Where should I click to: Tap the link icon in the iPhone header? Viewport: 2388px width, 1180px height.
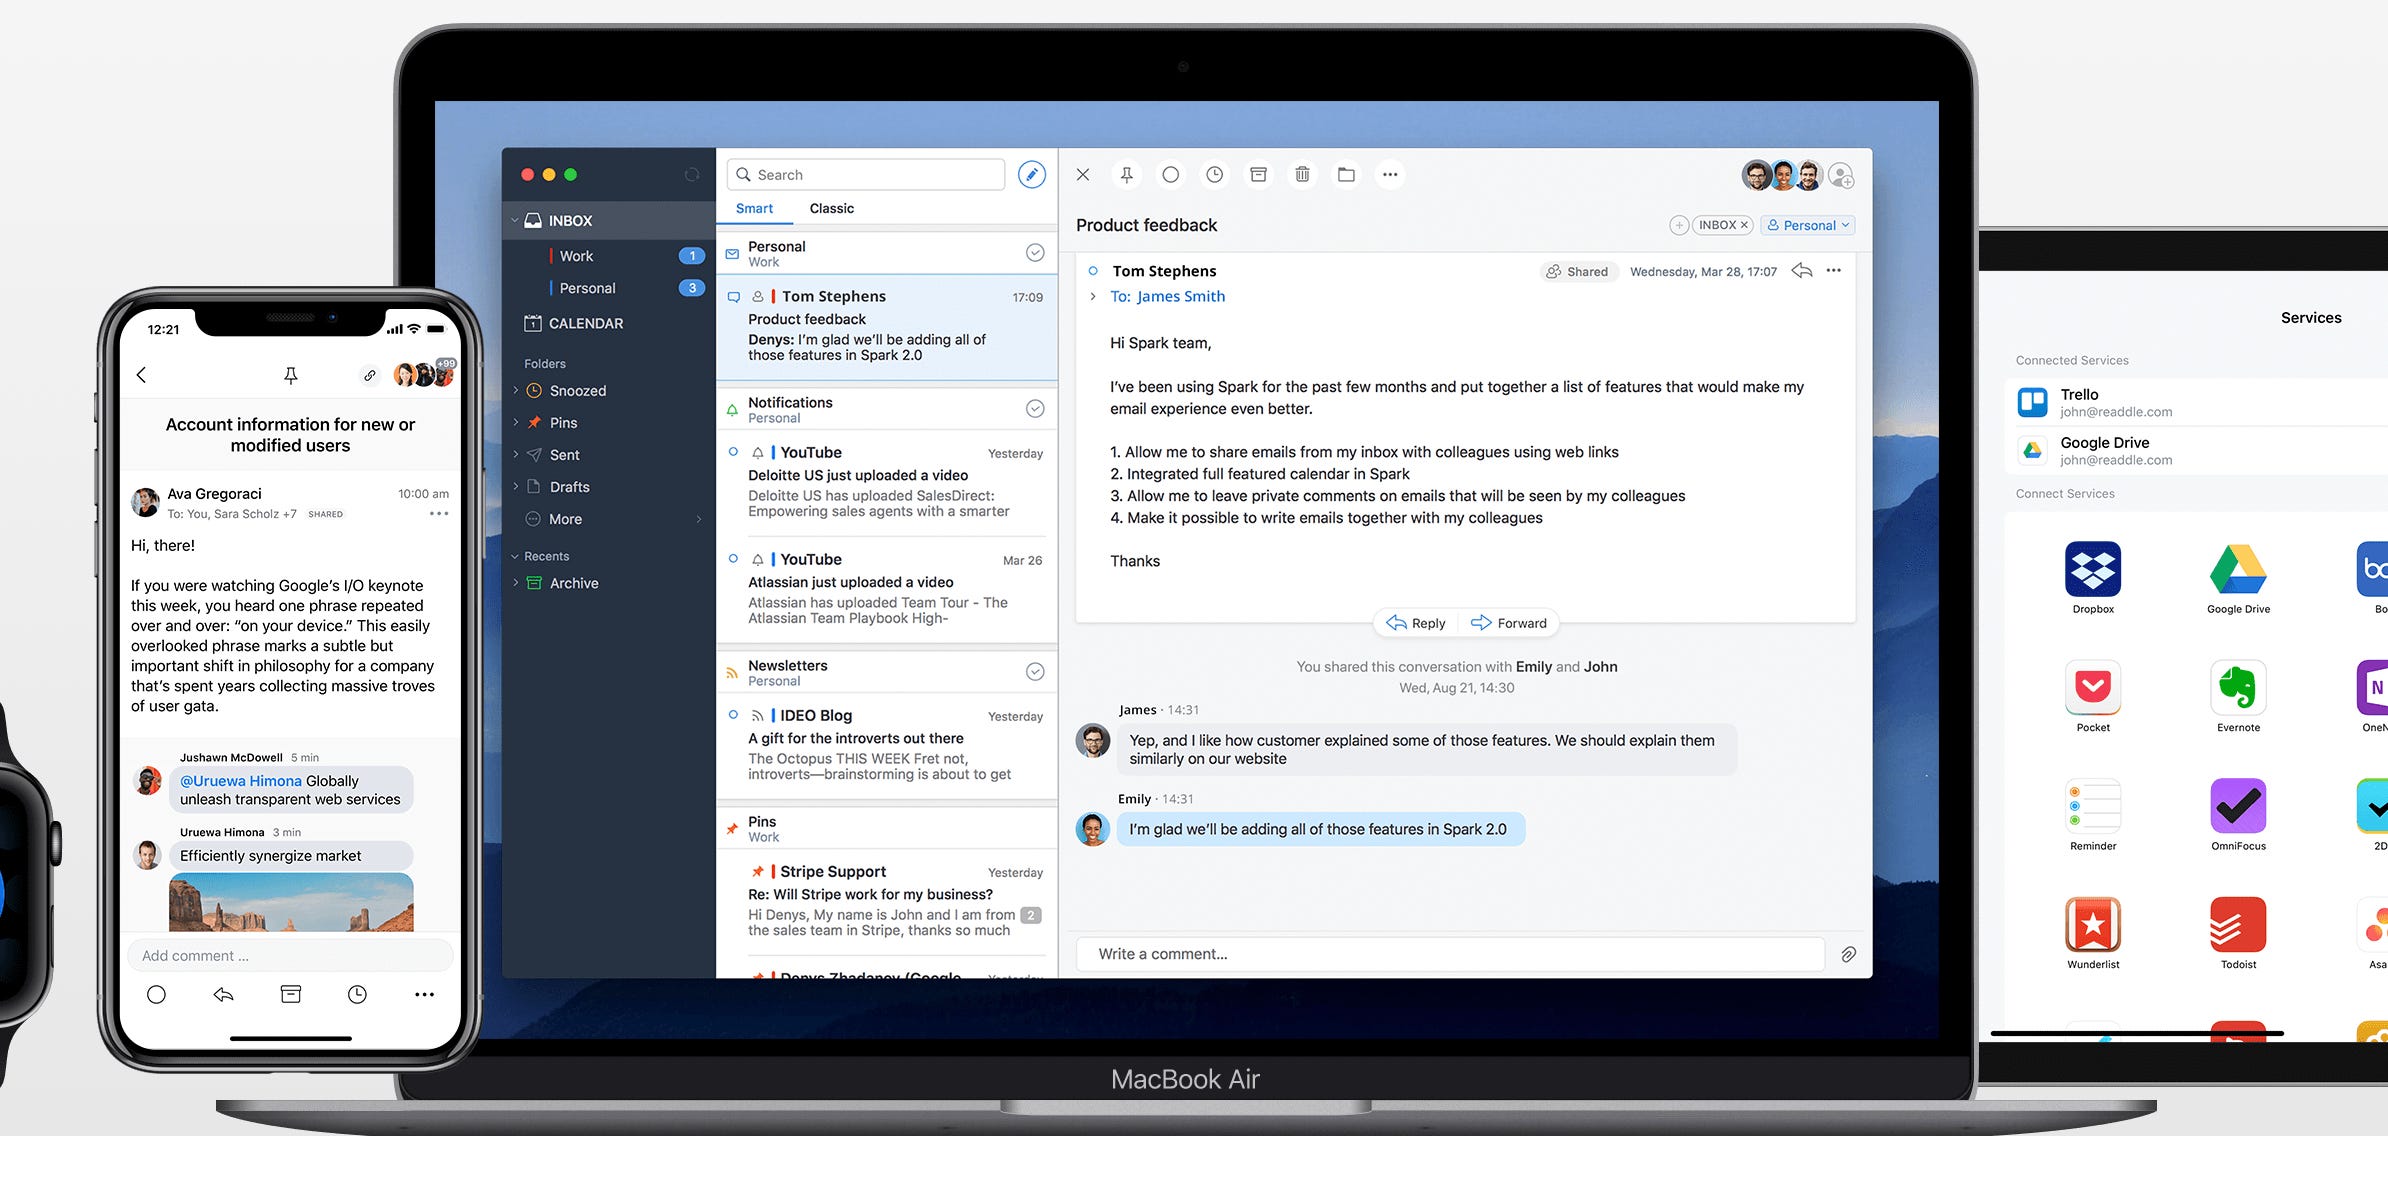click(370, 375)
